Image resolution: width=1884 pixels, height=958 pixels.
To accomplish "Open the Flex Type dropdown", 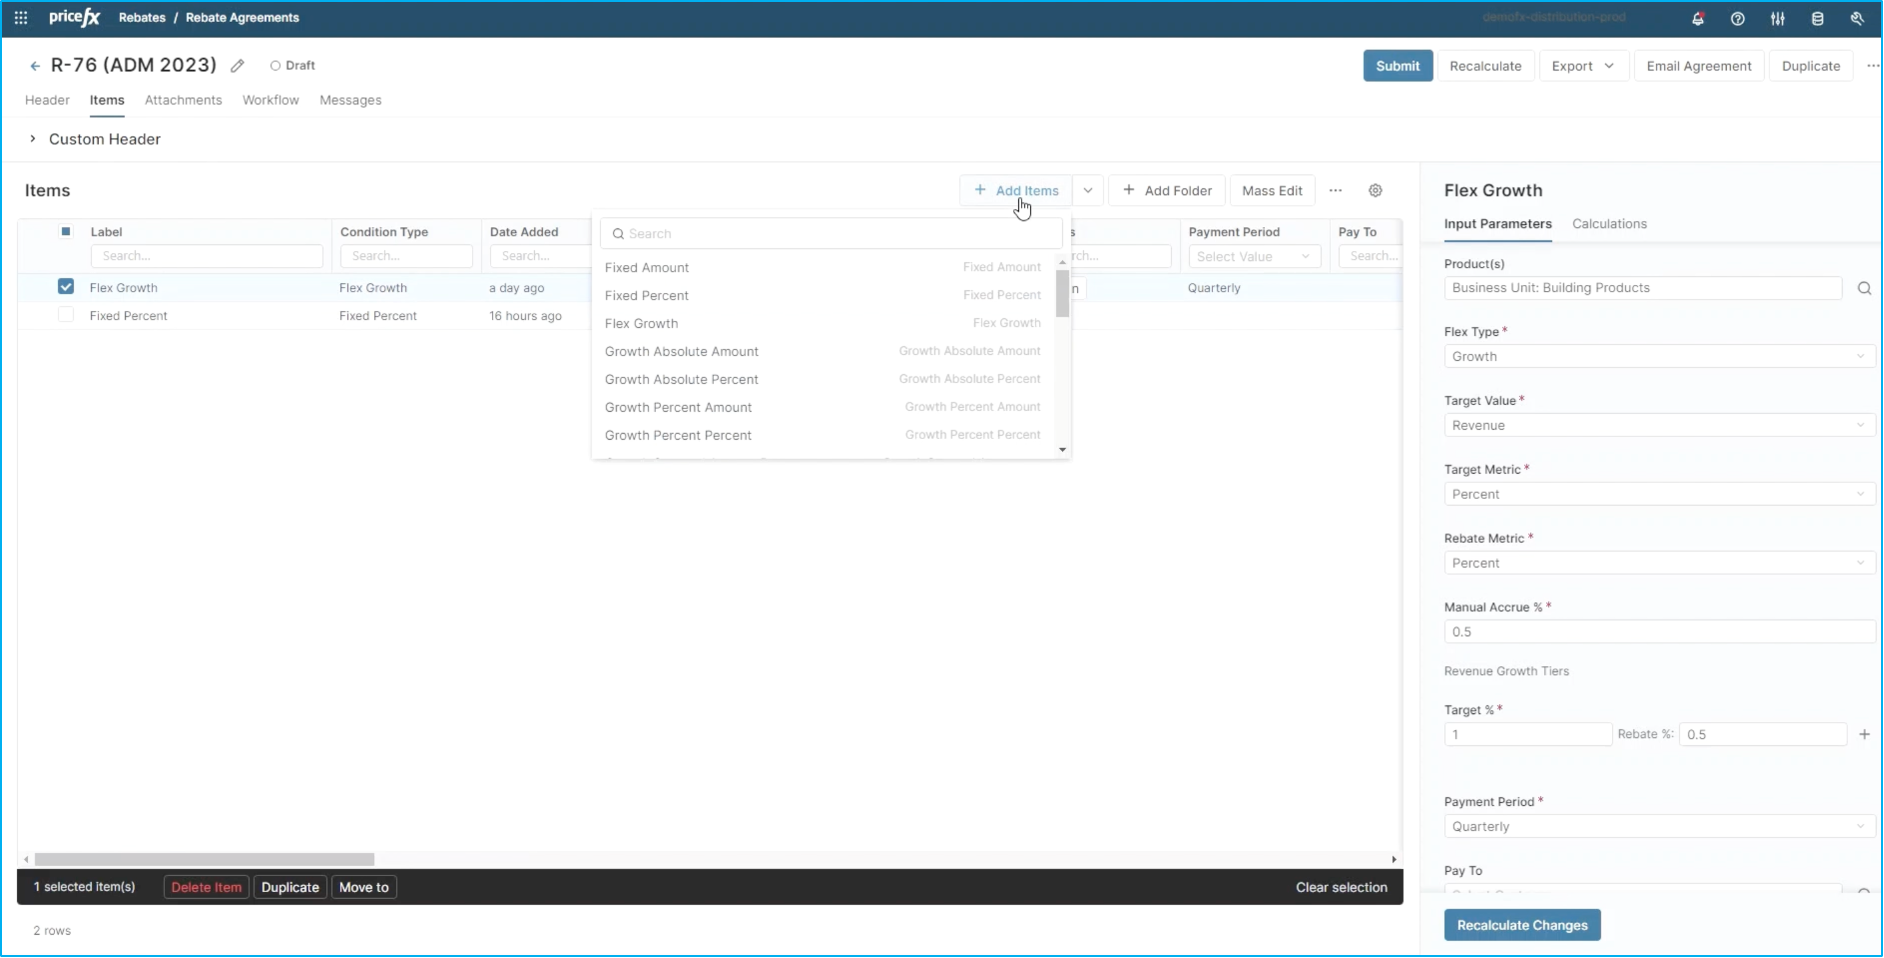I will (1657, 357).
